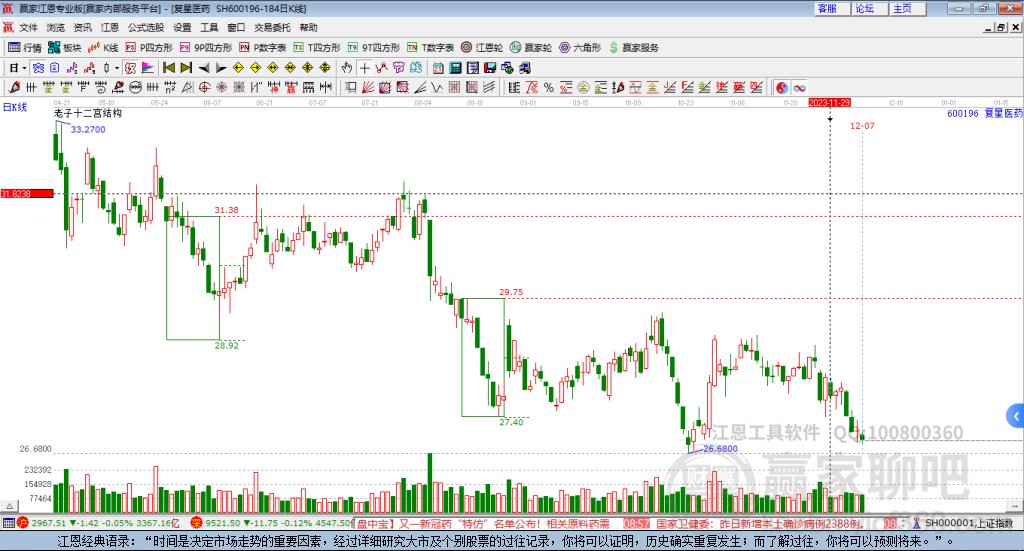Open the 9P四方形 tool

click(x=206, y=48)
